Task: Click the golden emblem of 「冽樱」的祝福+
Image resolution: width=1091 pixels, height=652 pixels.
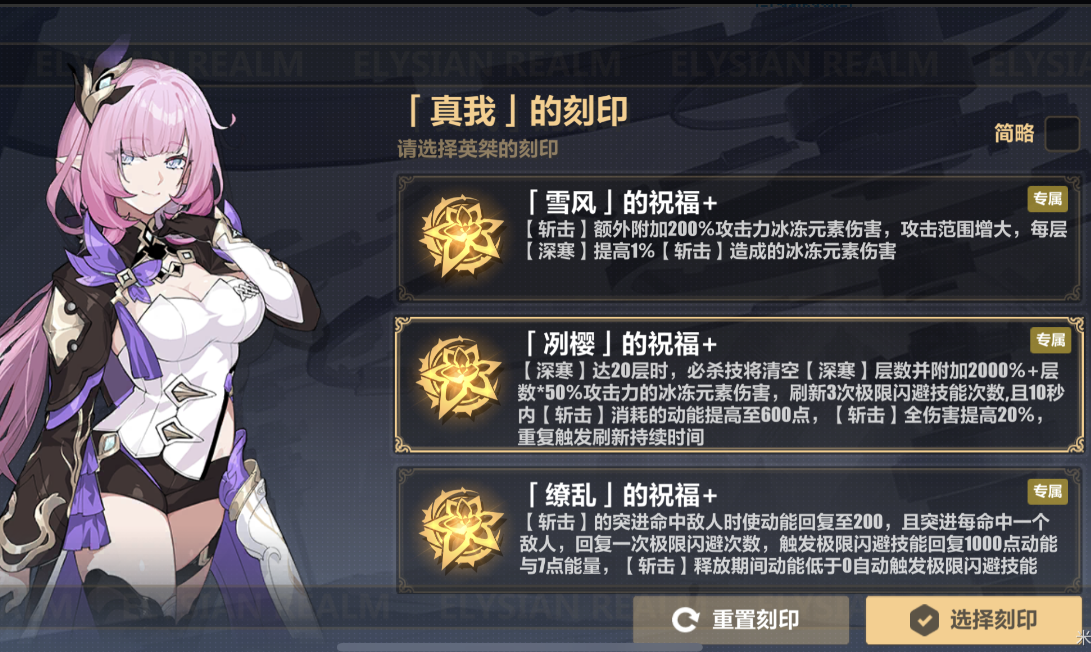Action: (461, 379)
